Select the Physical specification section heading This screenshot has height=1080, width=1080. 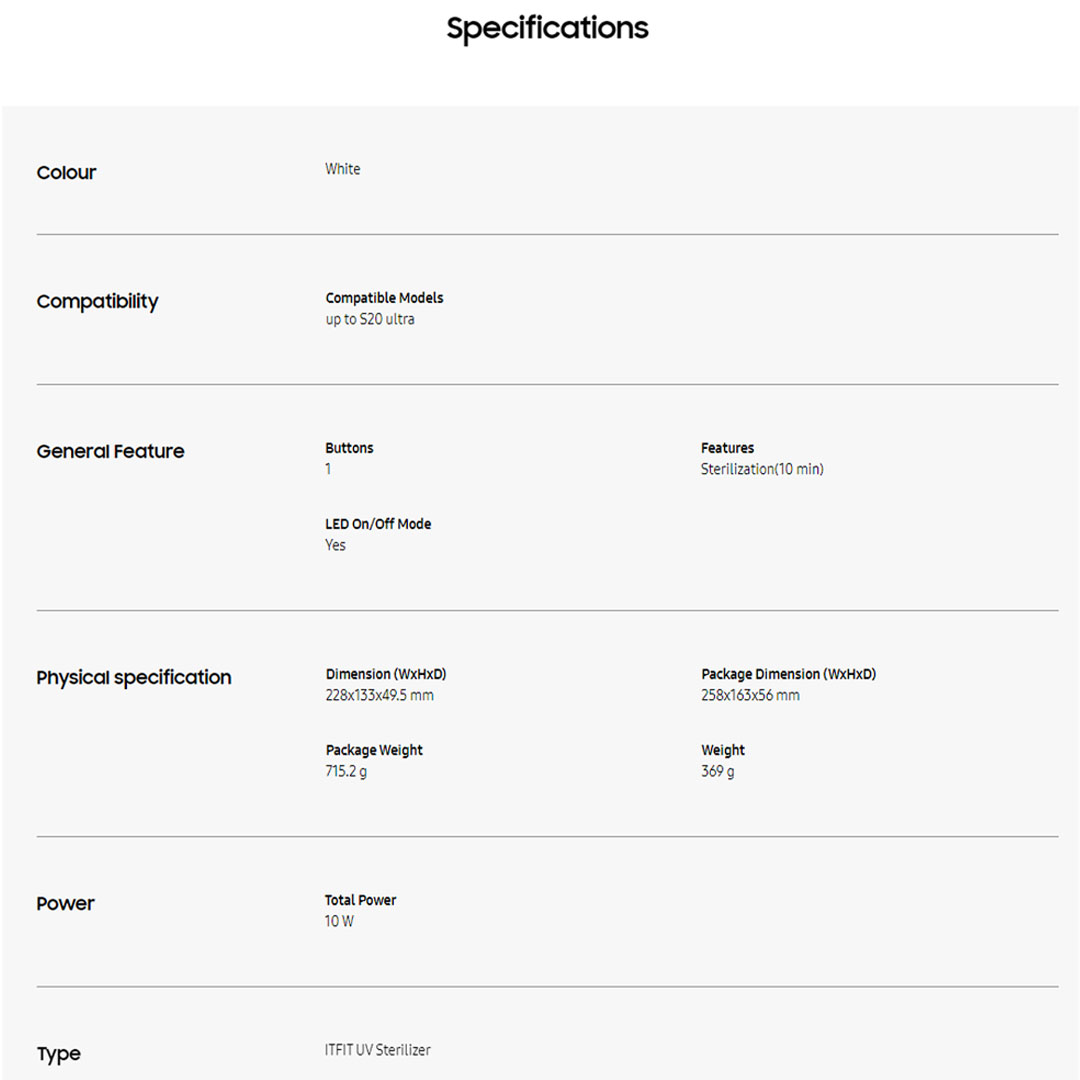point(134,677)
